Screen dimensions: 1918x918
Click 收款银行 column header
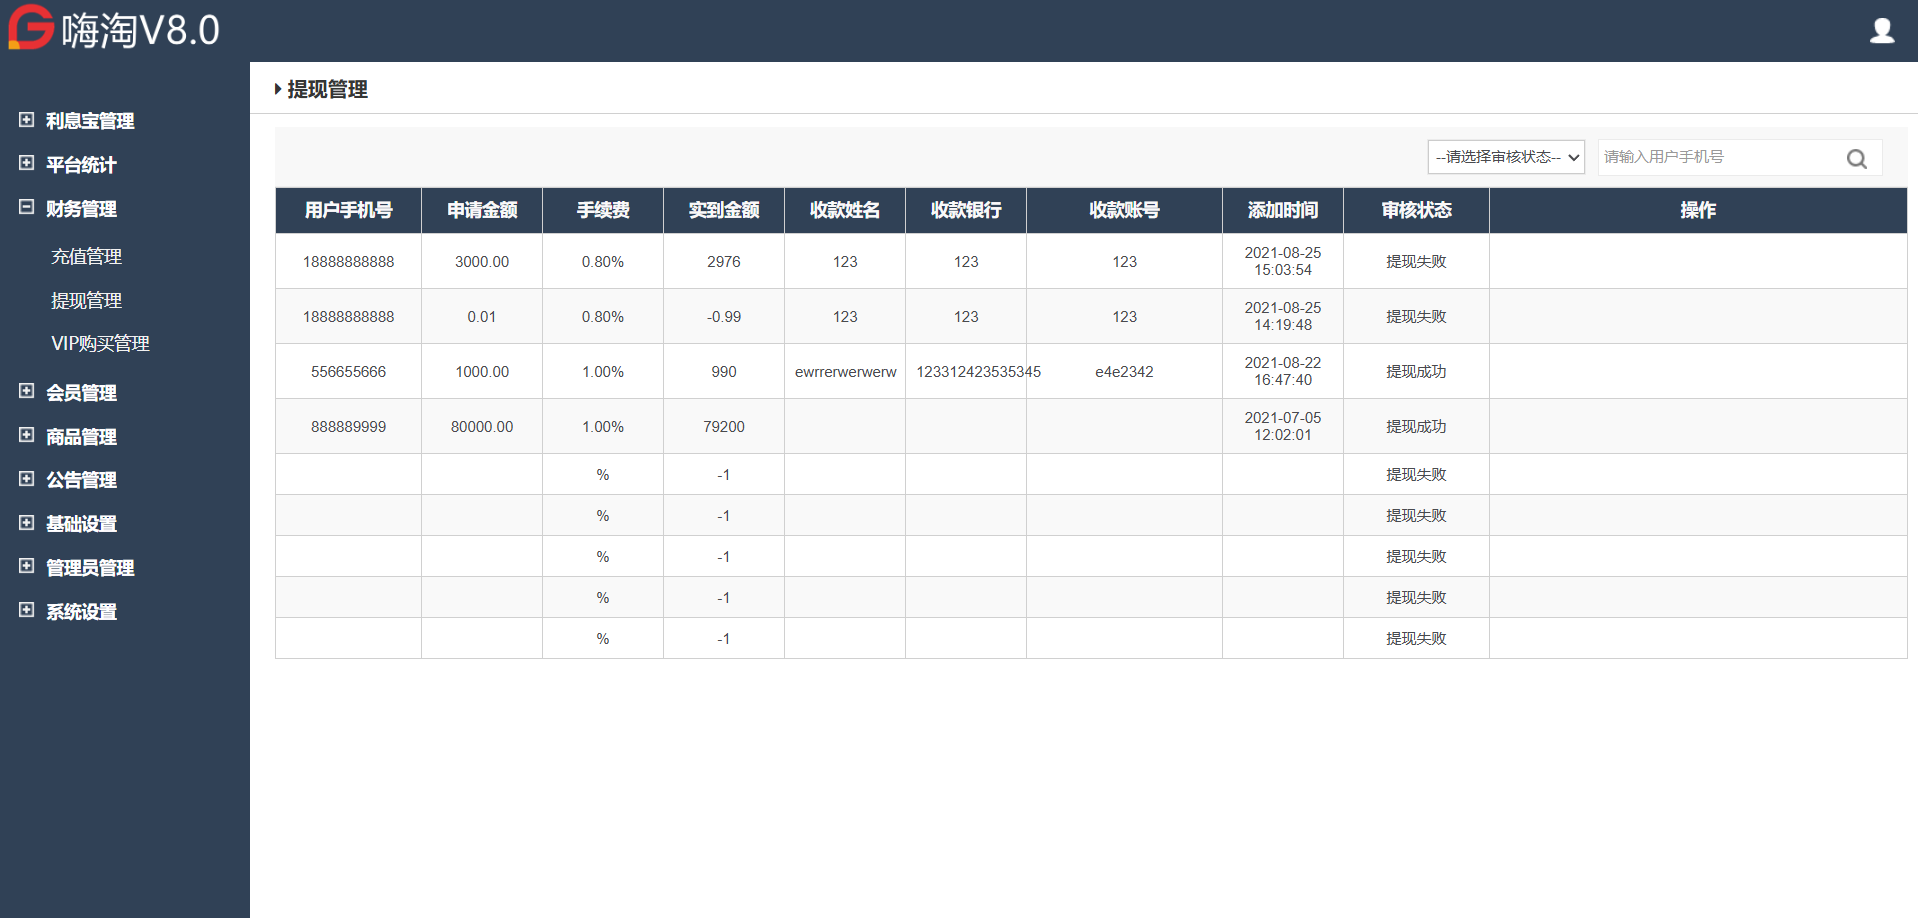point(966,210)
